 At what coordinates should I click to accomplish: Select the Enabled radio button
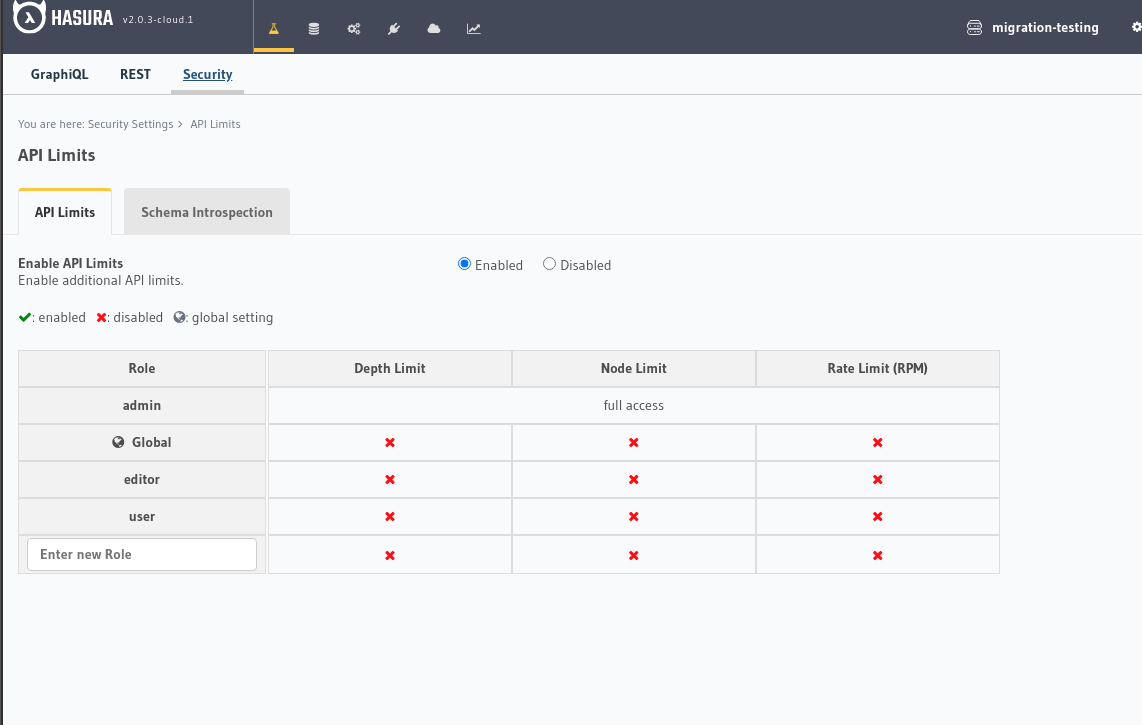[464, 264]
